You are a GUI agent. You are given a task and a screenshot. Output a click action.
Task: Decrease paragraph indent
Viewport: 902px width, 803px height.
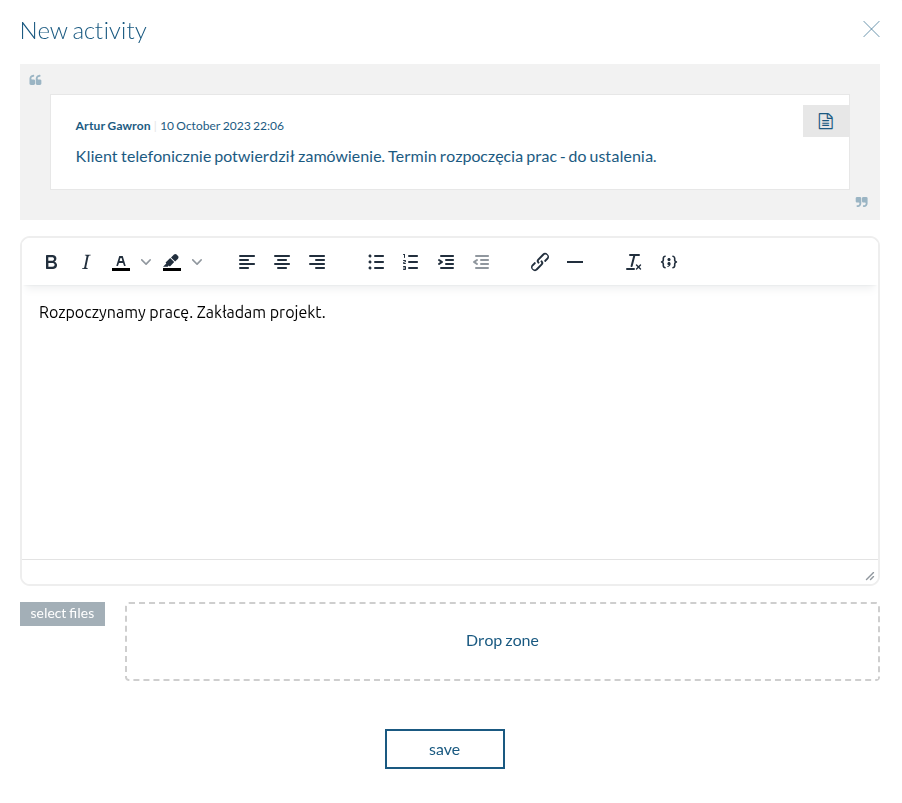481,262
